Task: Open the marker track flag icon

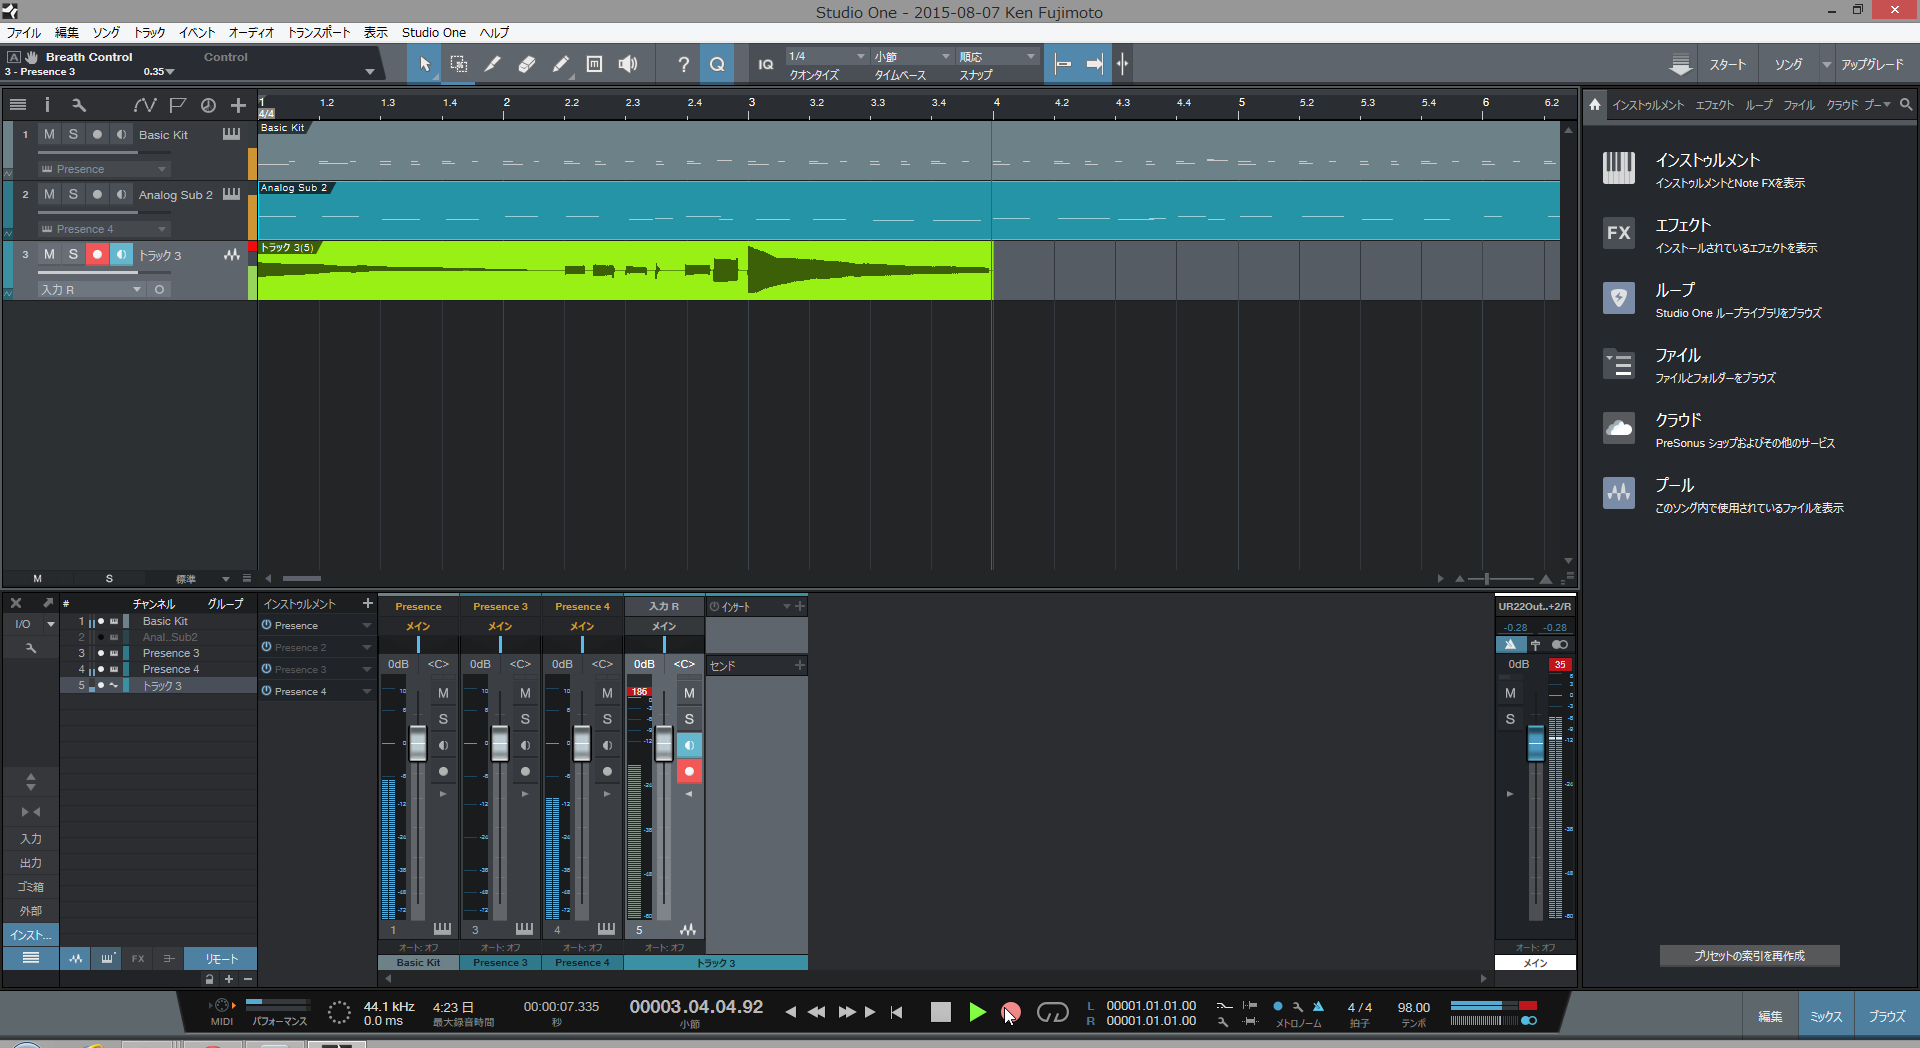Action: pos(178,104)
